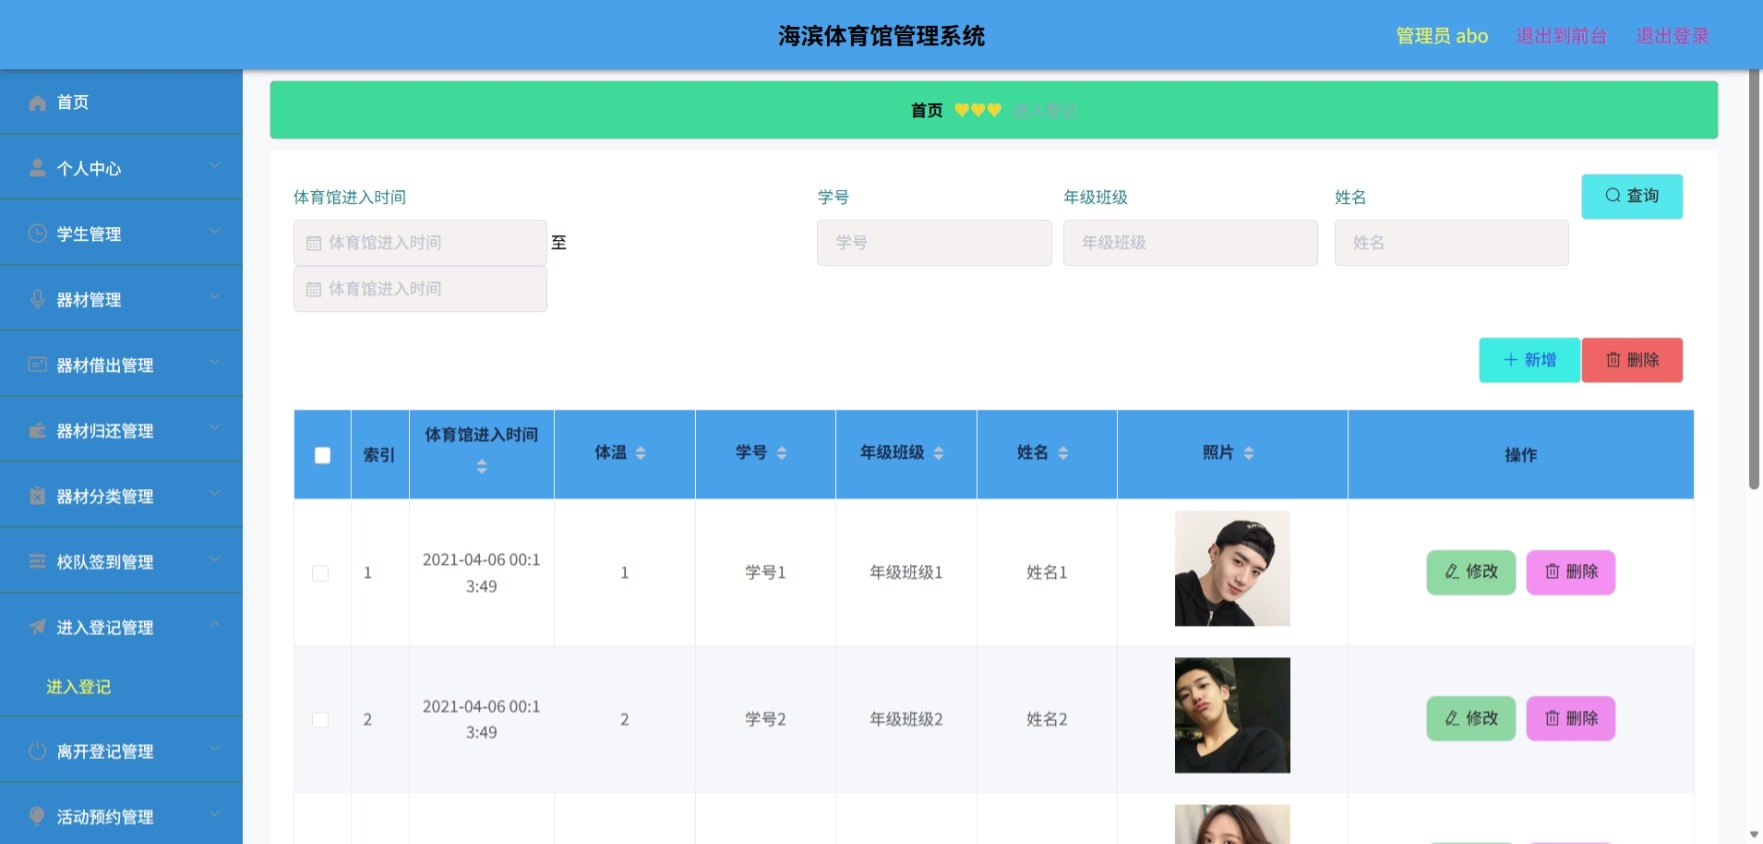Click the 学号 search input
The height and width of the screenshot is (844, 1763).
[934, 243]
